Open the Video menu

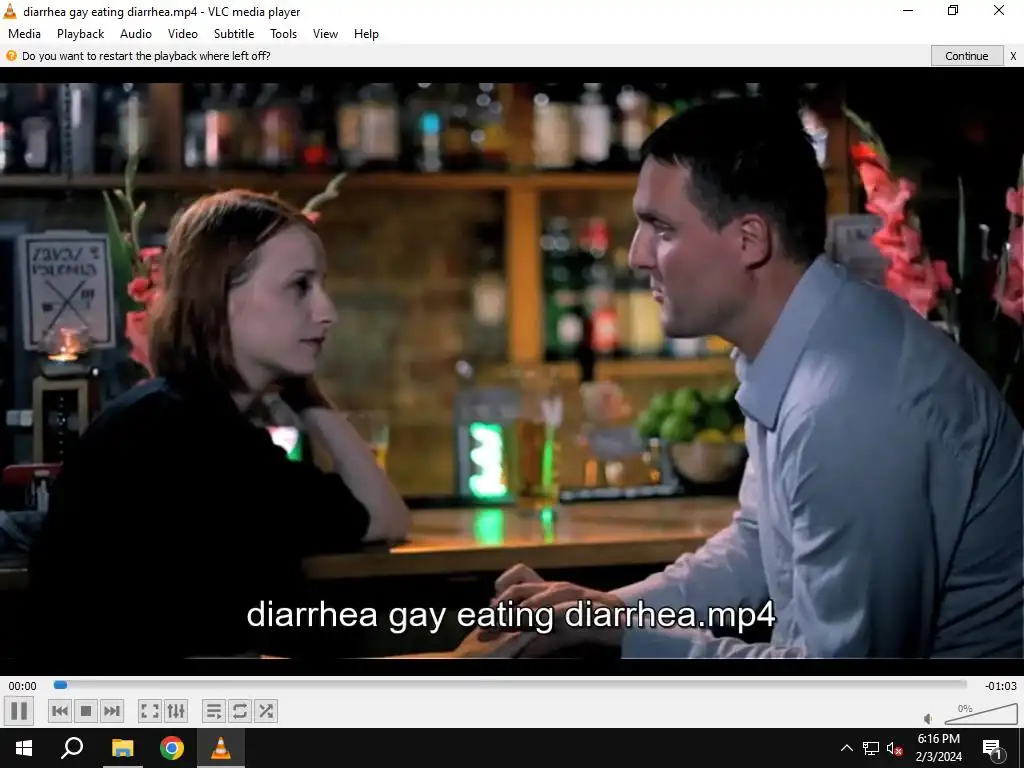(x=183, y=34)
